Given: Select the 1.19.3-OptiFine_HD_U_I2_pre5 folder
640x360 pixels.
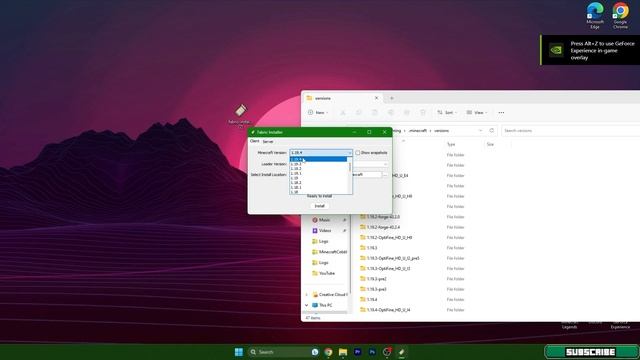Looking at the screenshot, I should click(390, 258).
